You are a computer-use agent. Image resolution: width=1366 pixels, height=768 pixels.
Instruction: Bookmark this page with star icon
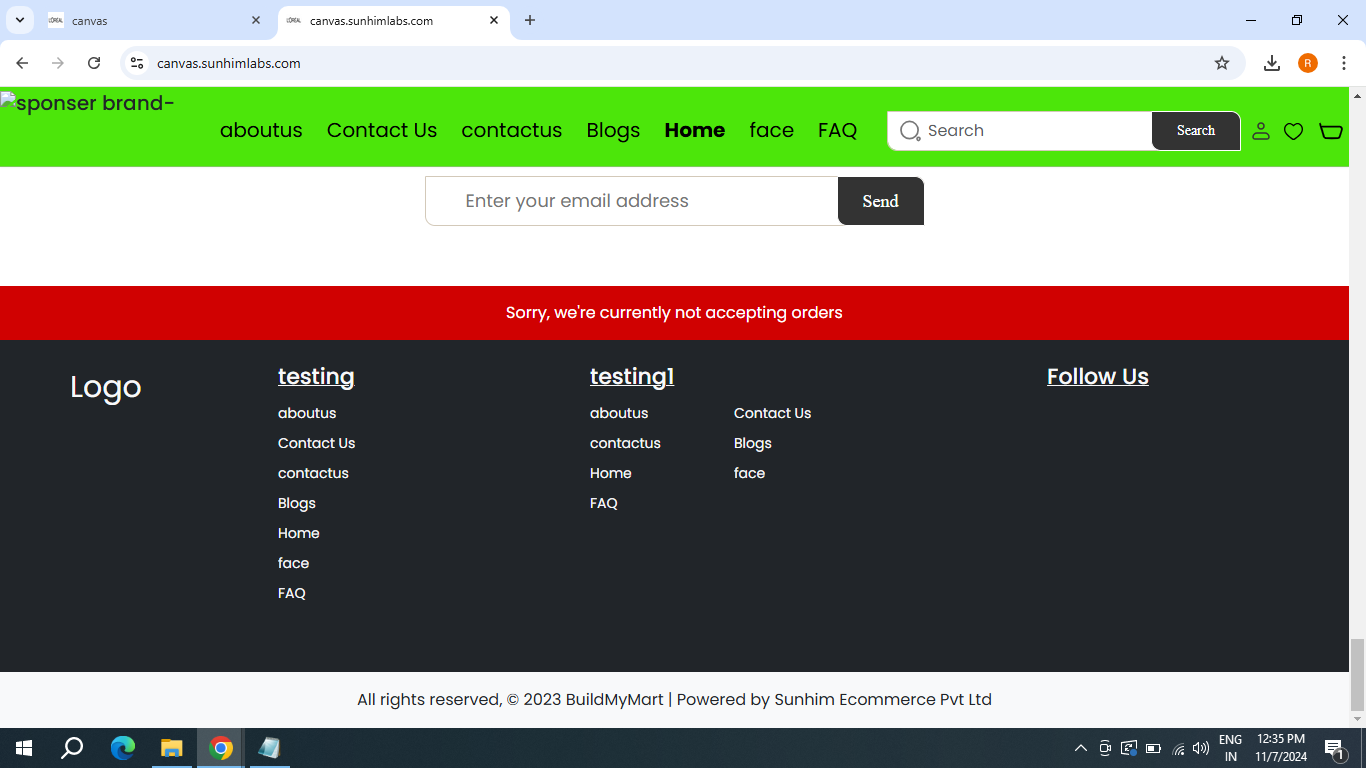click(x=1222, y=63)
